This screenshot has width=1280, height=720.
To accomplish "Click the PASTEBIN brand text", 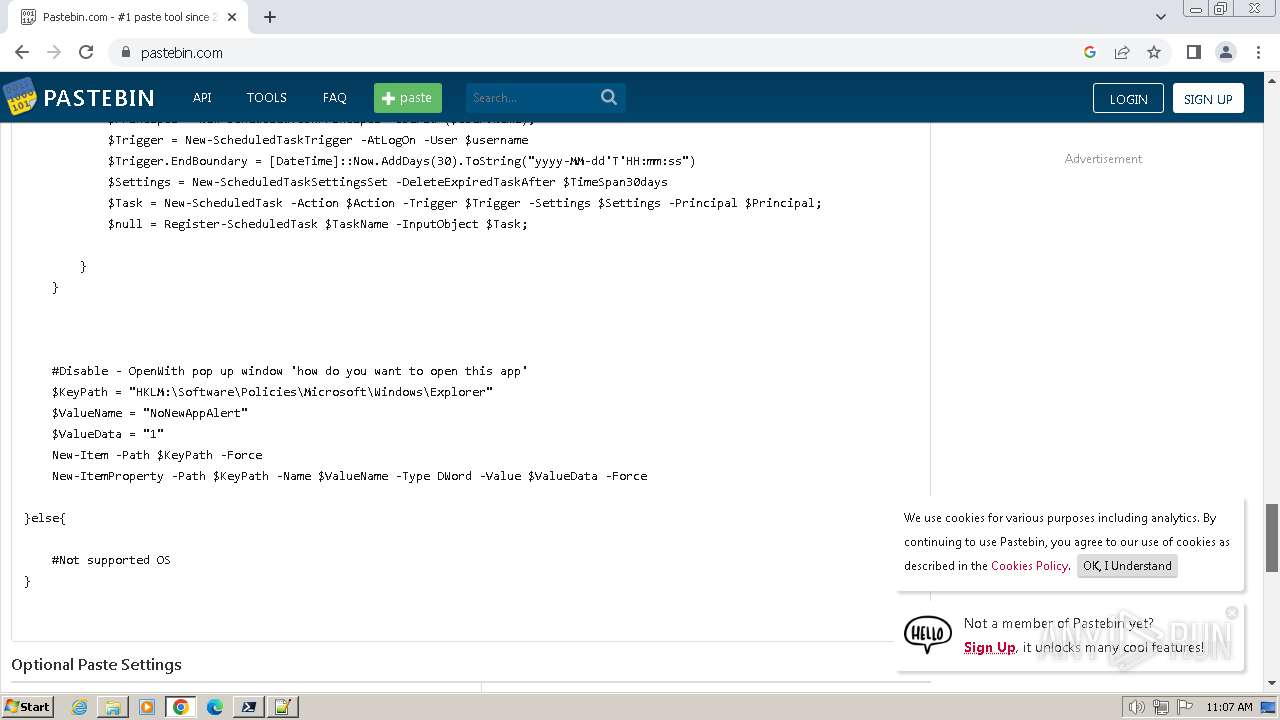I will (x=99, y=97).
